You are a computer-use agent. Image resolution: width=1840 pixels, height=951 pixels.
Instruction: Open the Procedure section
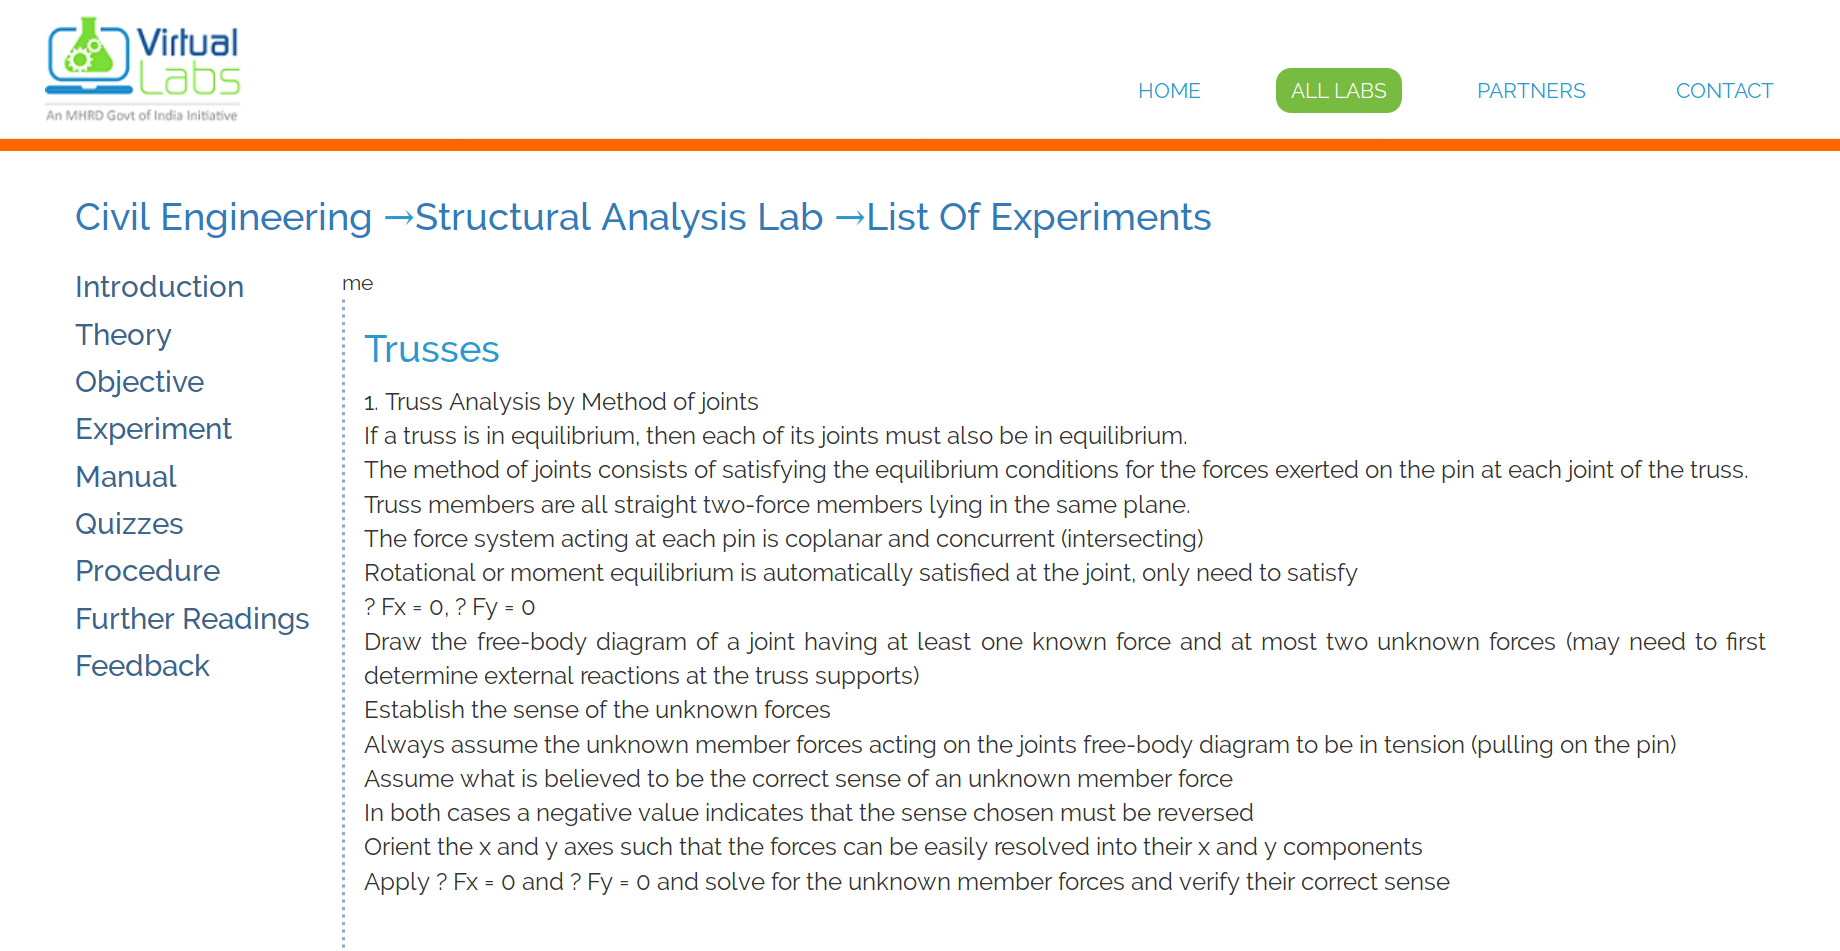pyautogui.click(x=147, y=571)
